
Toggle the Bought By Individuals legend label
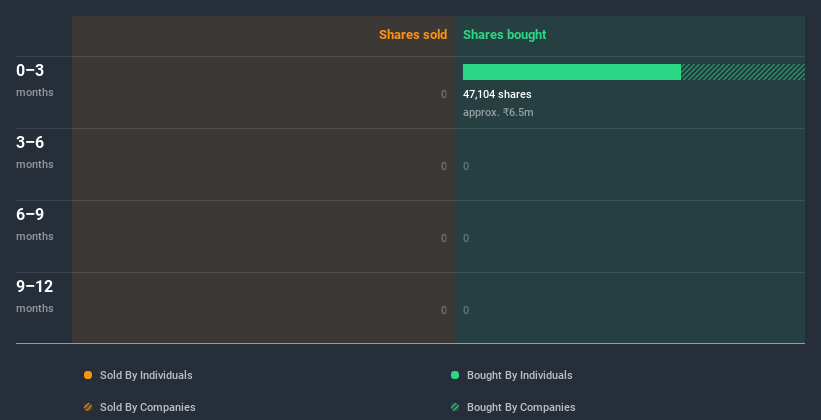tap(519, 375)
